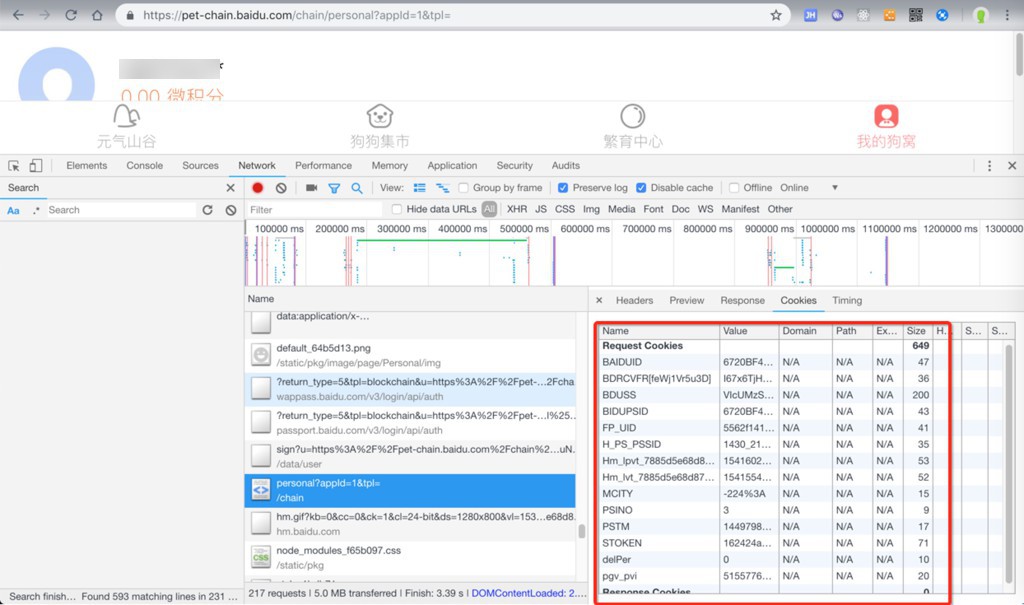Click the browser address bar
The image size is (1024, 605).
pos(451,15)
